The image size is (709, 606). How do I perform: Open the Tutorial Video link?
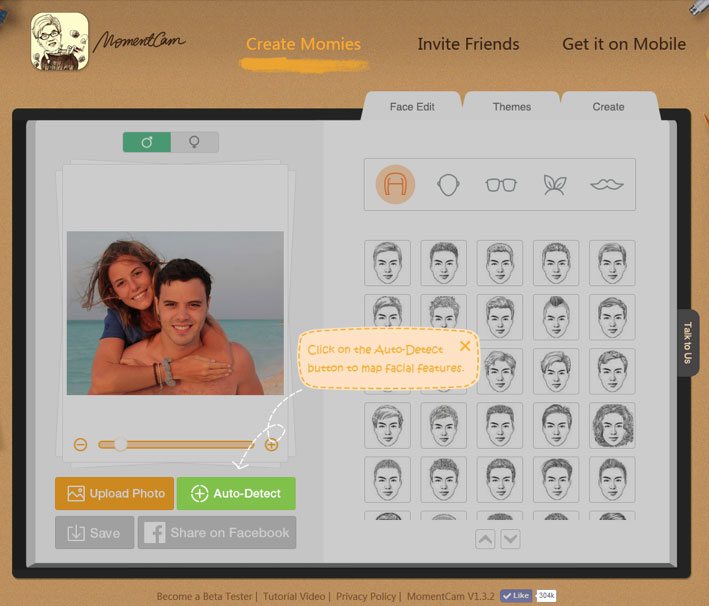tap(294, 596)
